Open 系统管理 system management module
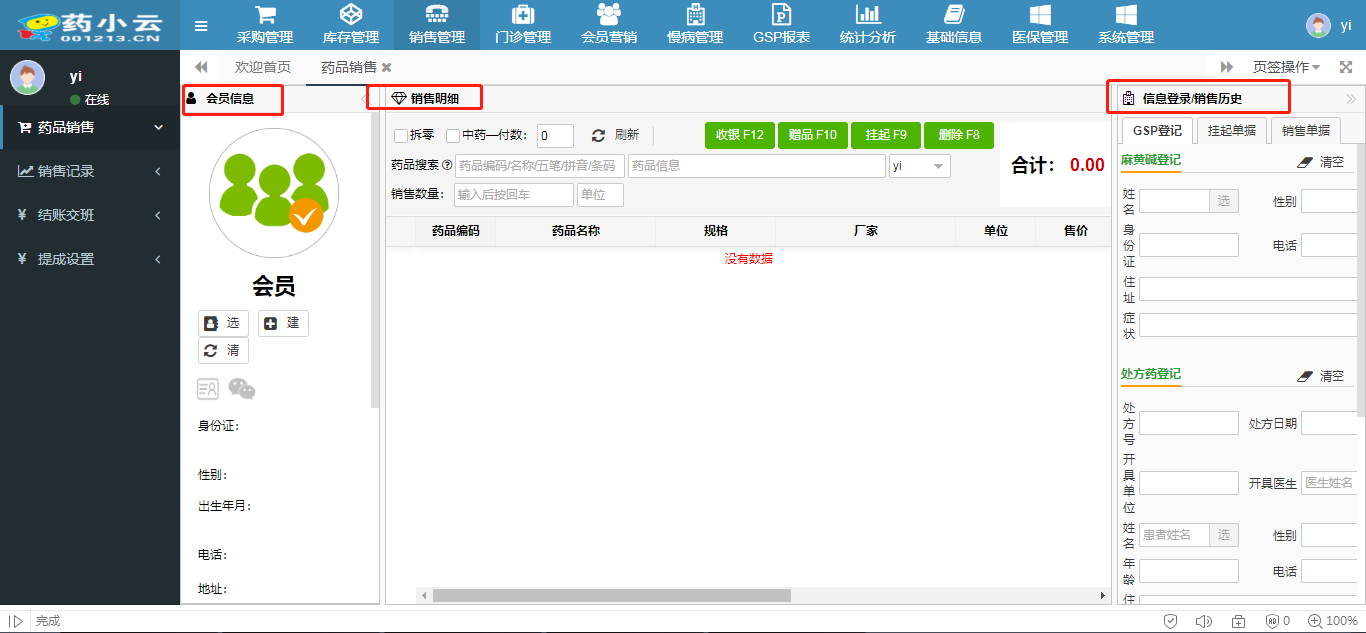This screenshot has width=1366, height=633. tap(1126, 25)
